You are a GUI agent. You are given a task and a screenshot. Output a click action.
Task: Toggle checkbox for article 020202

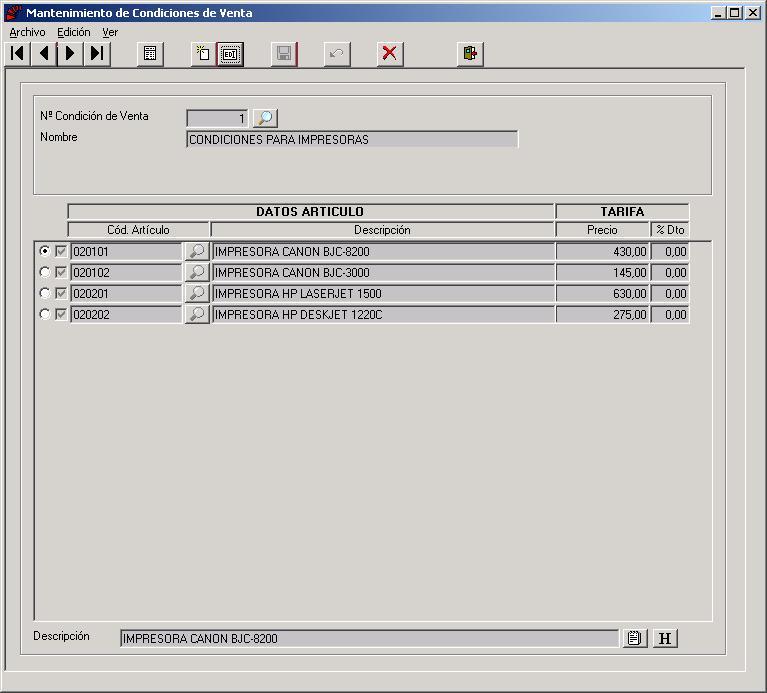61,314
